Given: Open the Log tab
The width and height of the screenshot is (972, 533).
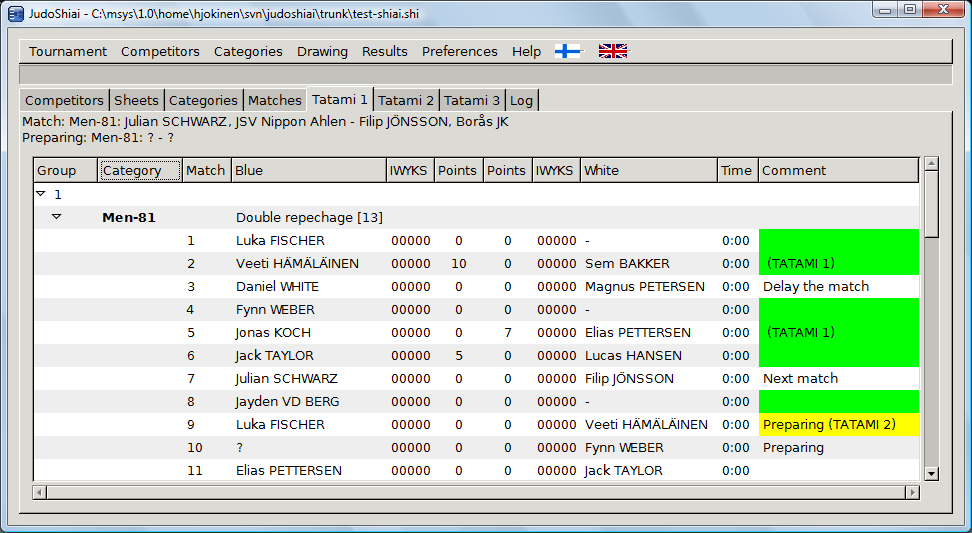Looking at the screenshot, I should pyautogui.click(x=521, y=100).
